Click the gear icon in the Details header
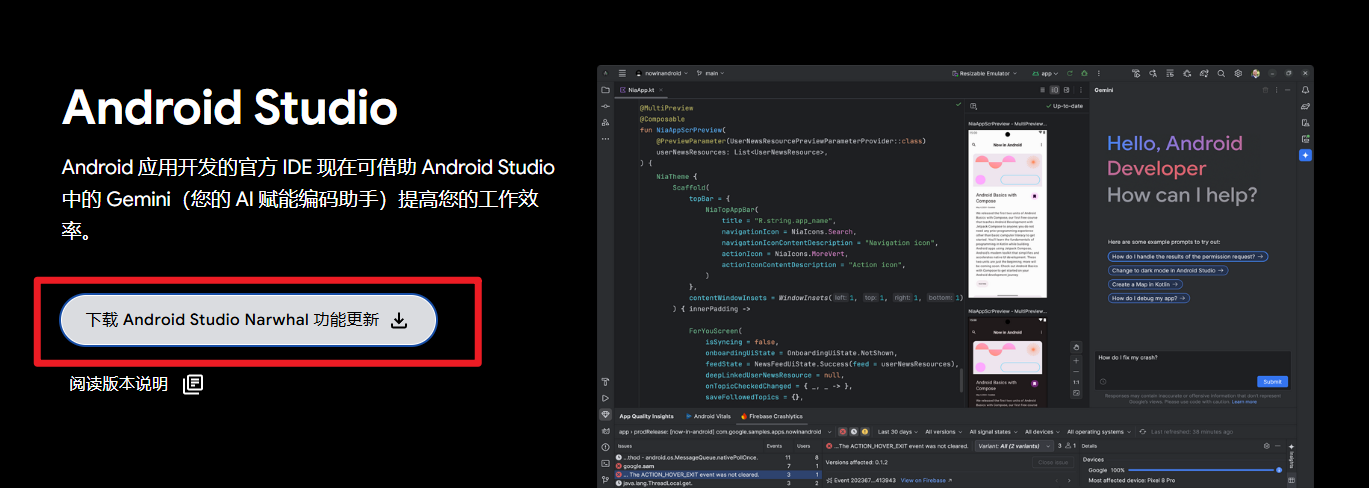 click(1267, 446)
